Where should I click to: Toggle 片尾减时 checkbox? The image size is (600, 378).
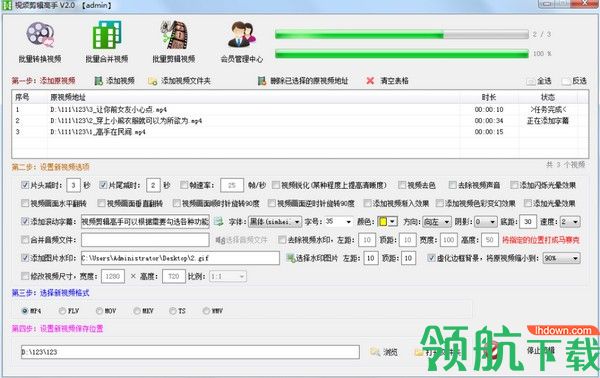(103, 185)
